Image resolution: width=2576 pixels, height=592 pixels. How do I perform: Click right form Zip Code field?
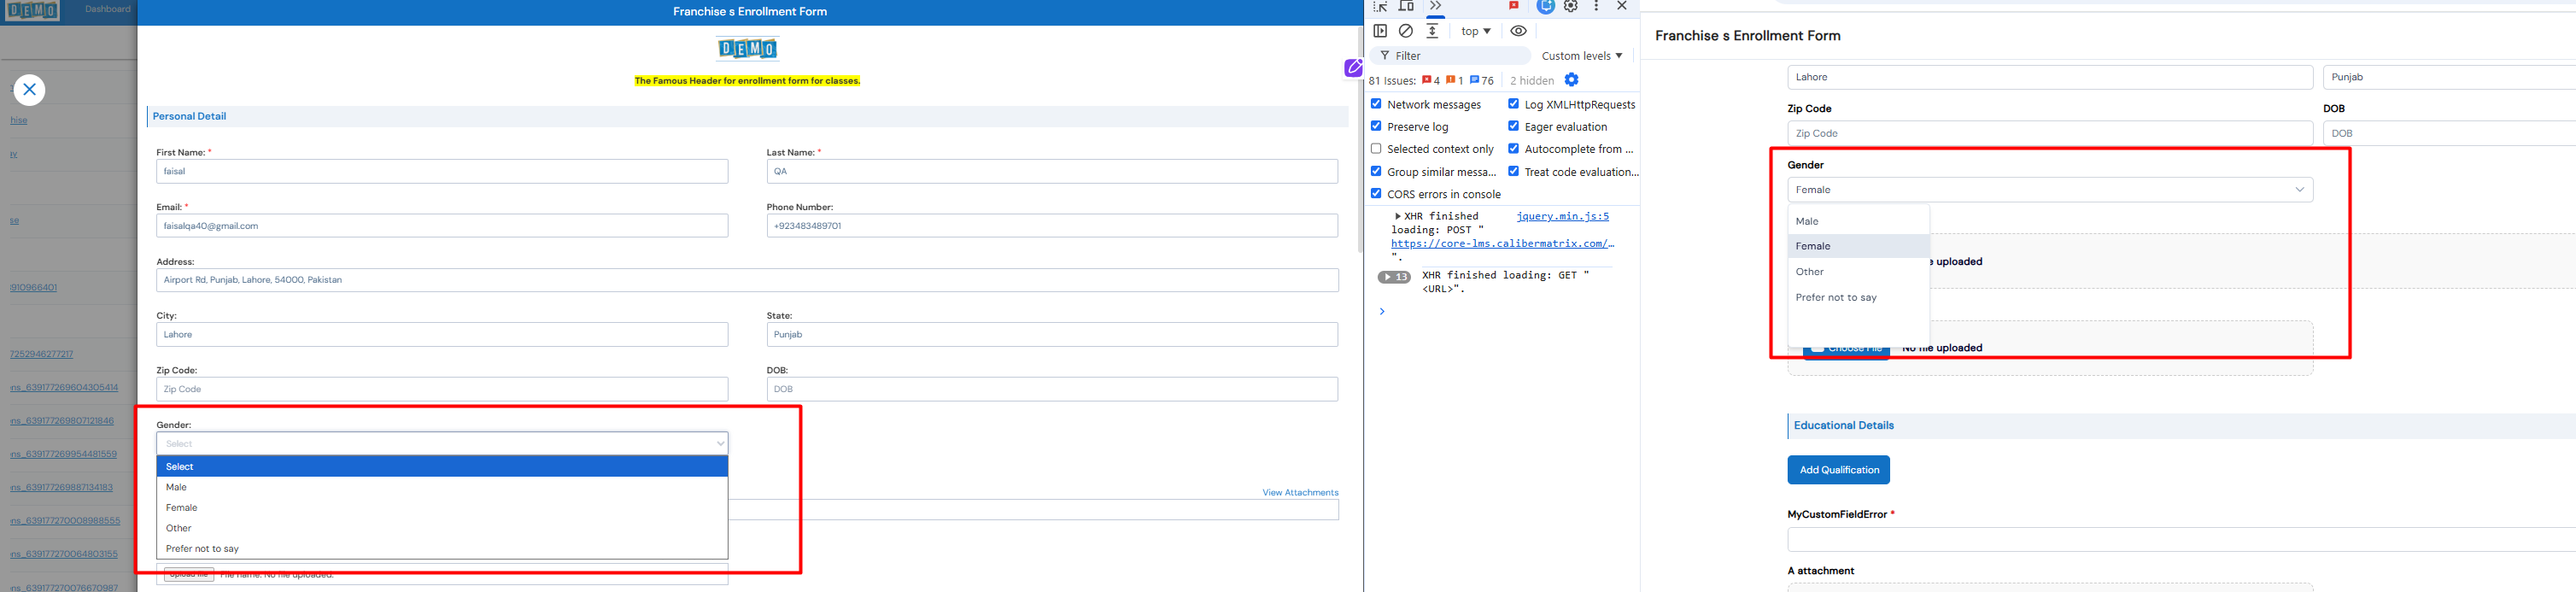2050,133
